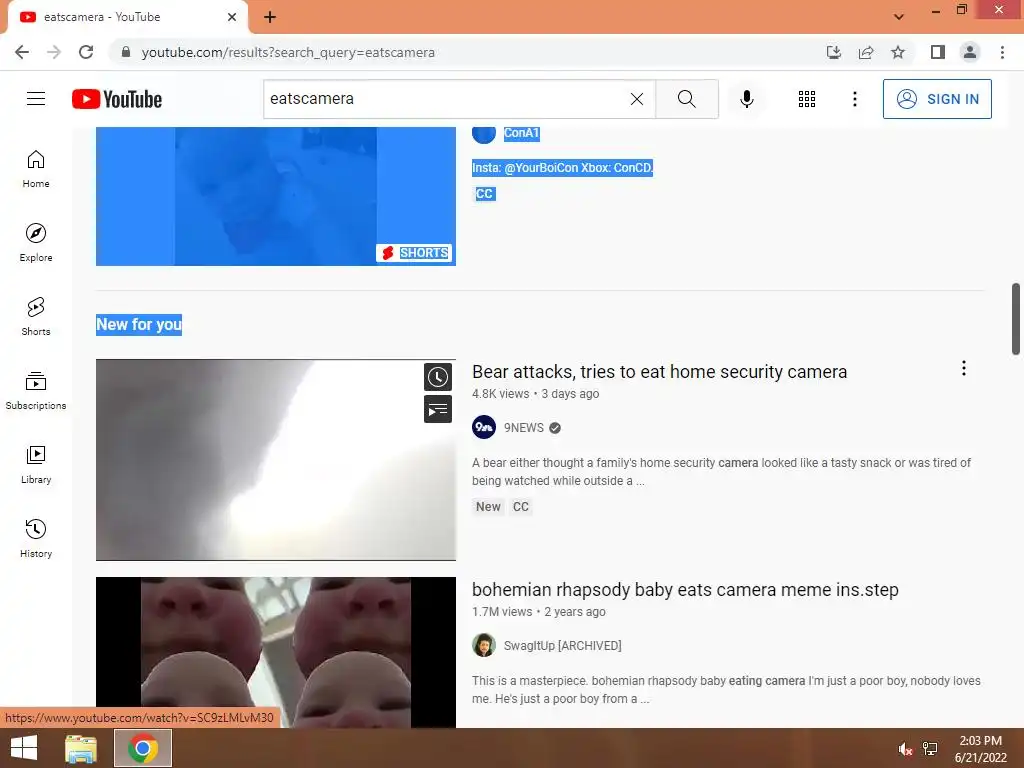The image size is (1024, 768).
Task: Close the eatscamera - YouTube tab
Action: (232, 17)
